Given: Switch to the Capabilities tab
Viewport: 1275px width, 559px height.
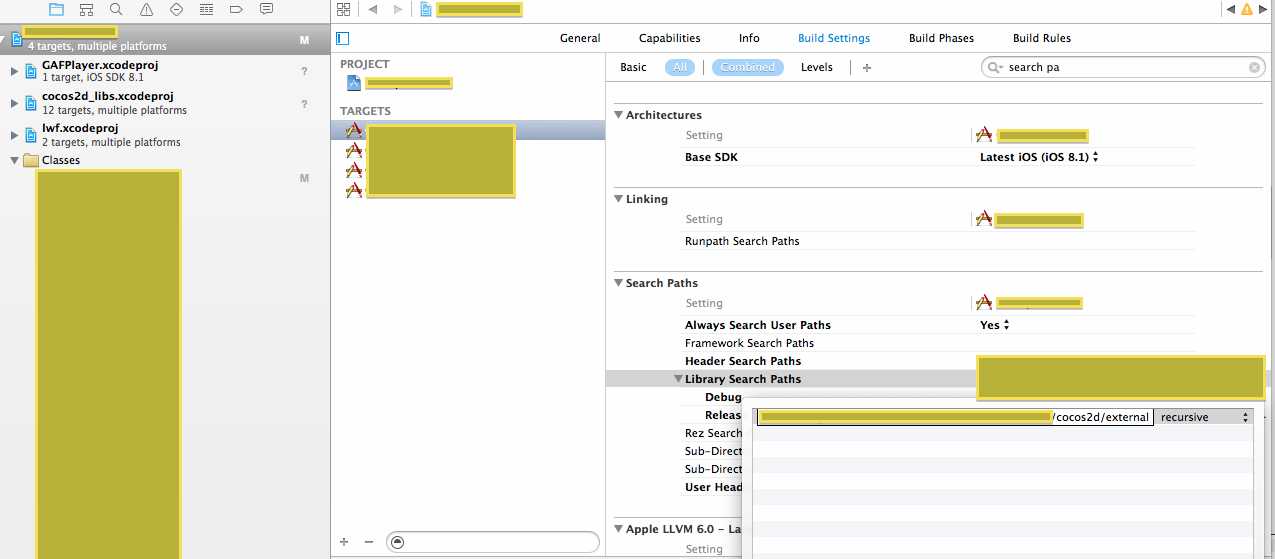Looking at the screenshot, I should [670, 38].
